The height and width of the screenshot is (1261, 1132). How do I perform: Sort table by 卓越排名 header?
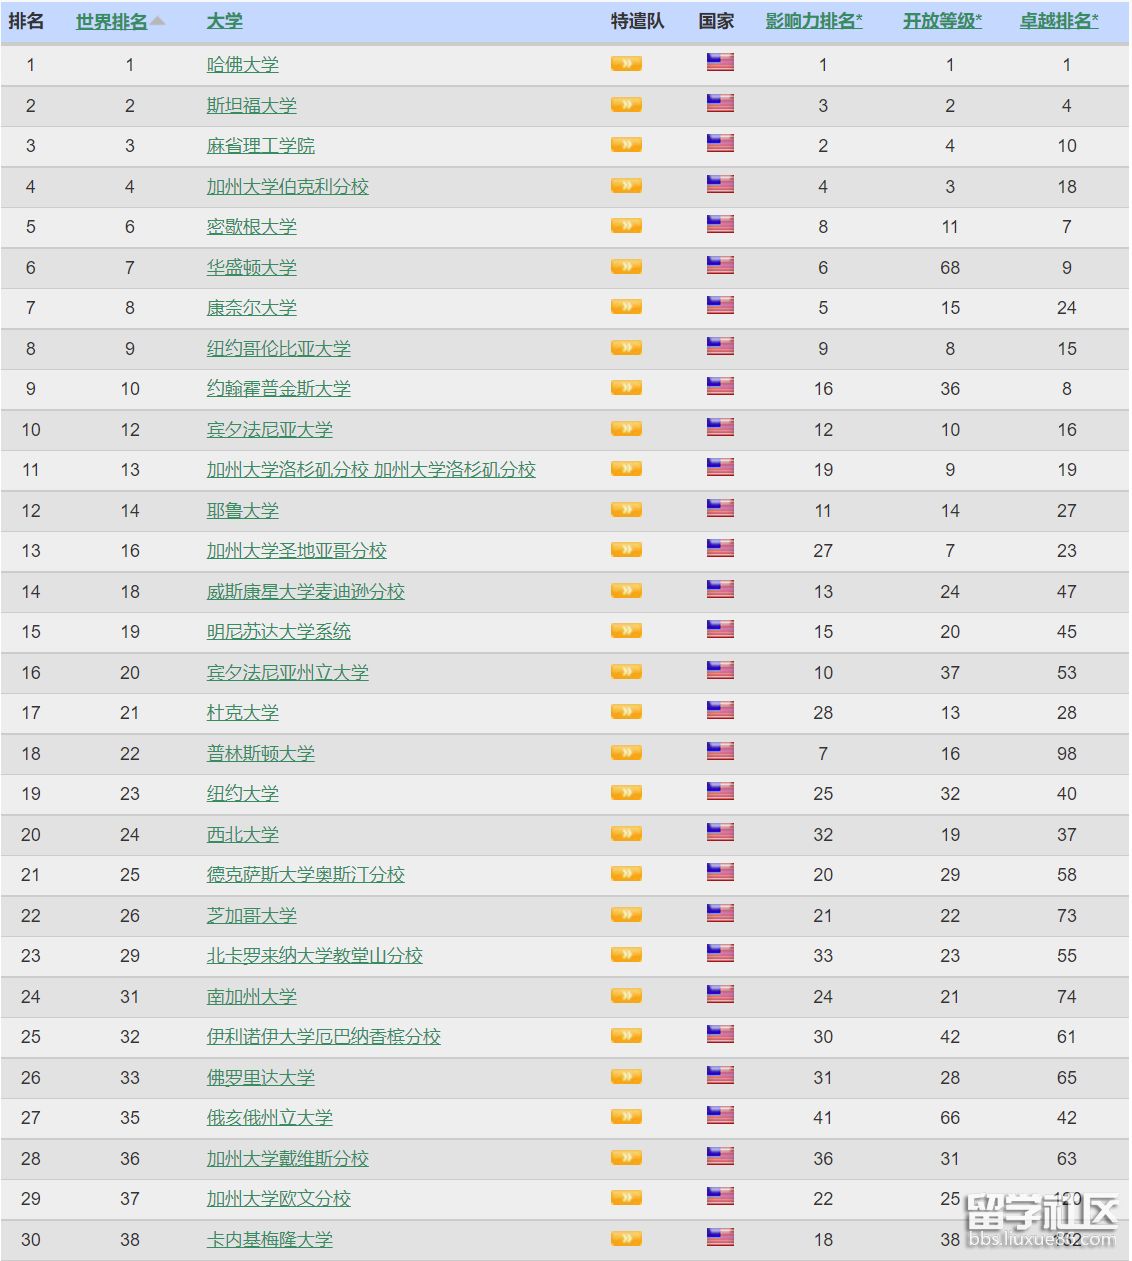click(1059, 21)
